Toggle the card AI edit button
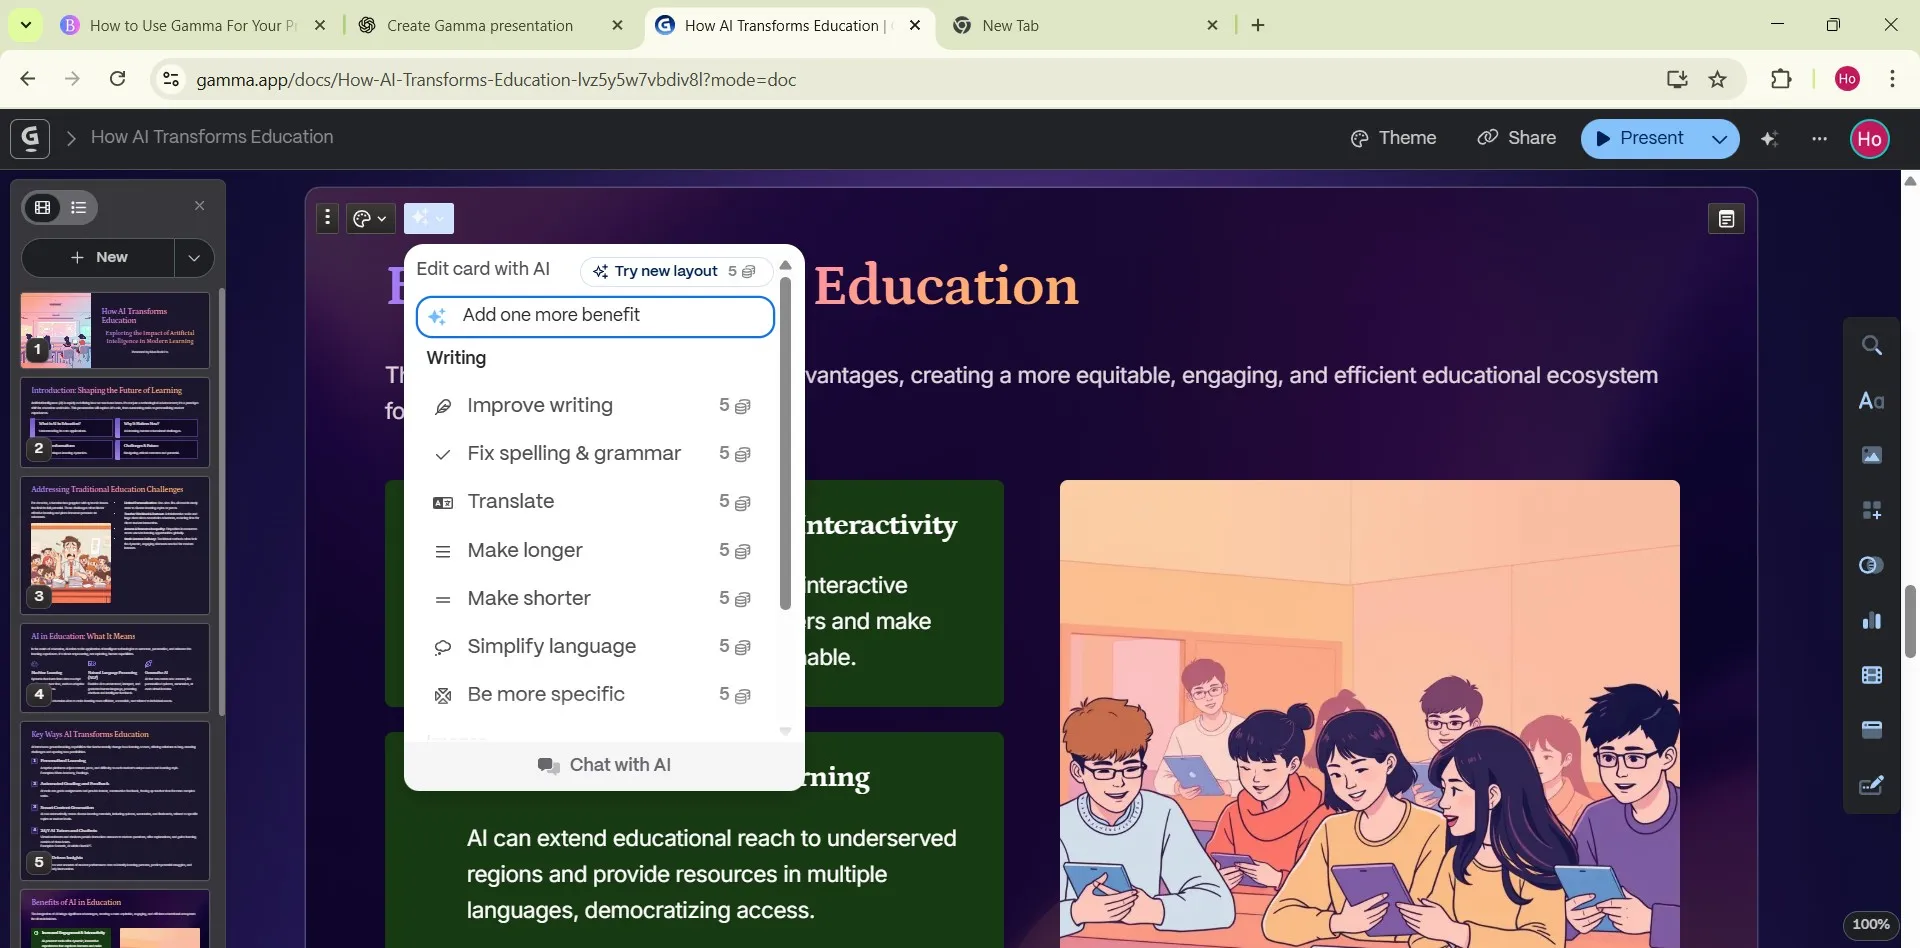Image resolution: width=1920 pixels, height=948 pixels. (429, 218)
